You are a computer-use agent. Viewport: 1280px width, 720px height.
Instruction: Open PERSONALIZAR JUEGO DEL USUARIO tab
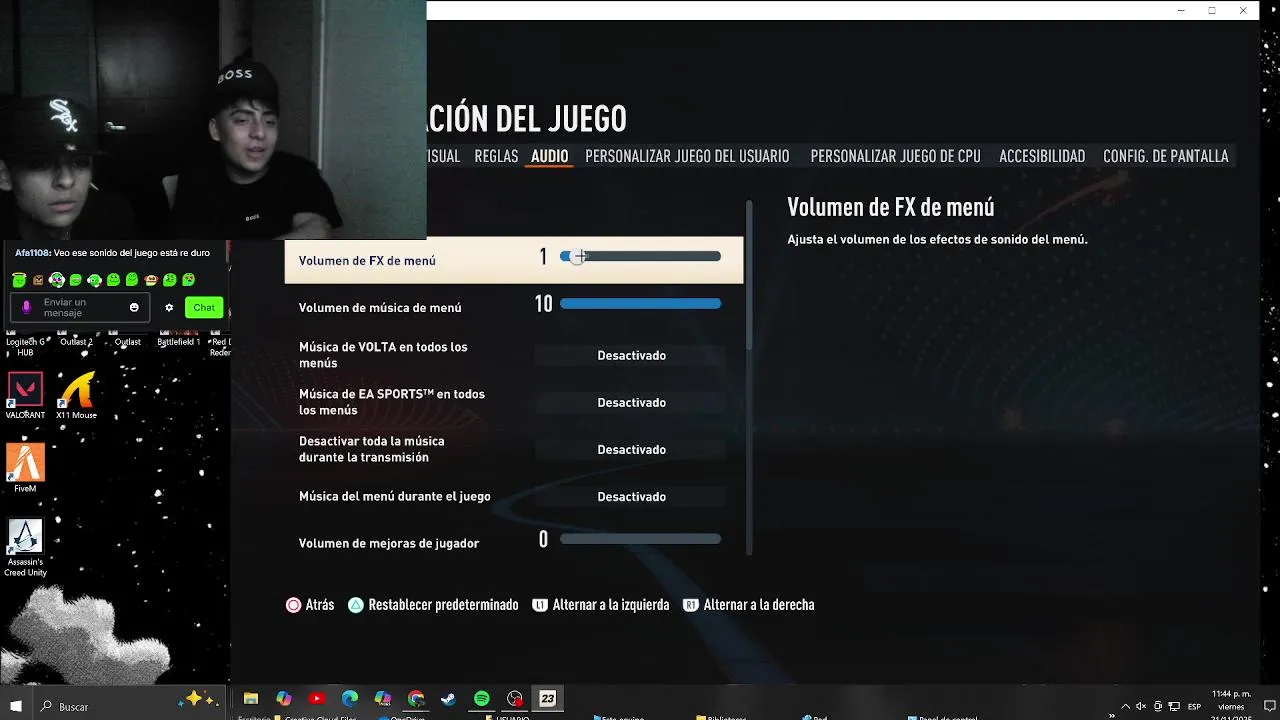tap(687, 156)
